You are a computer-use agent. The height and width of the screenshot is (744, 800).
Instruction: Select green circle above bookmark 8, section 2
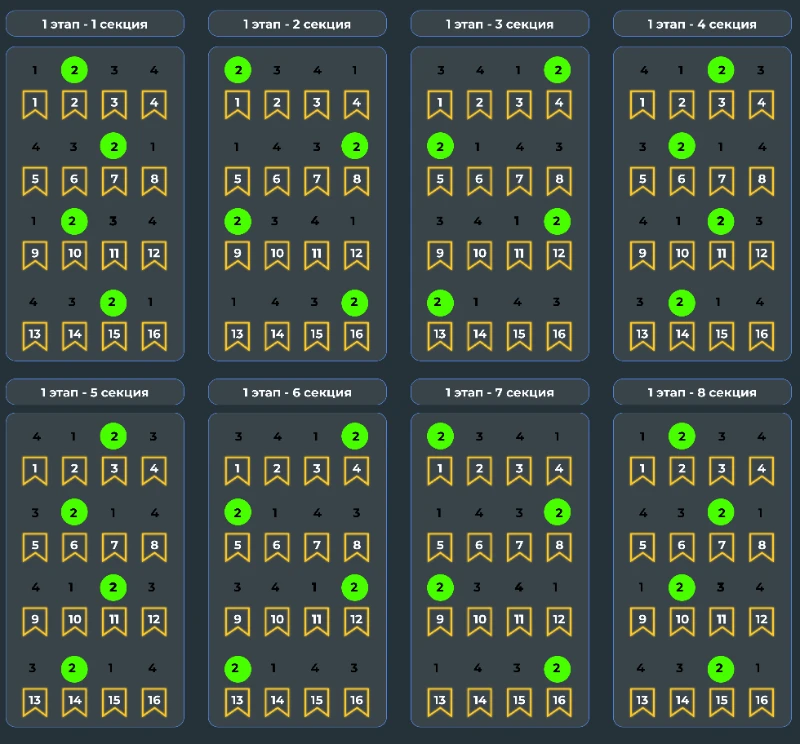point(355,146)
